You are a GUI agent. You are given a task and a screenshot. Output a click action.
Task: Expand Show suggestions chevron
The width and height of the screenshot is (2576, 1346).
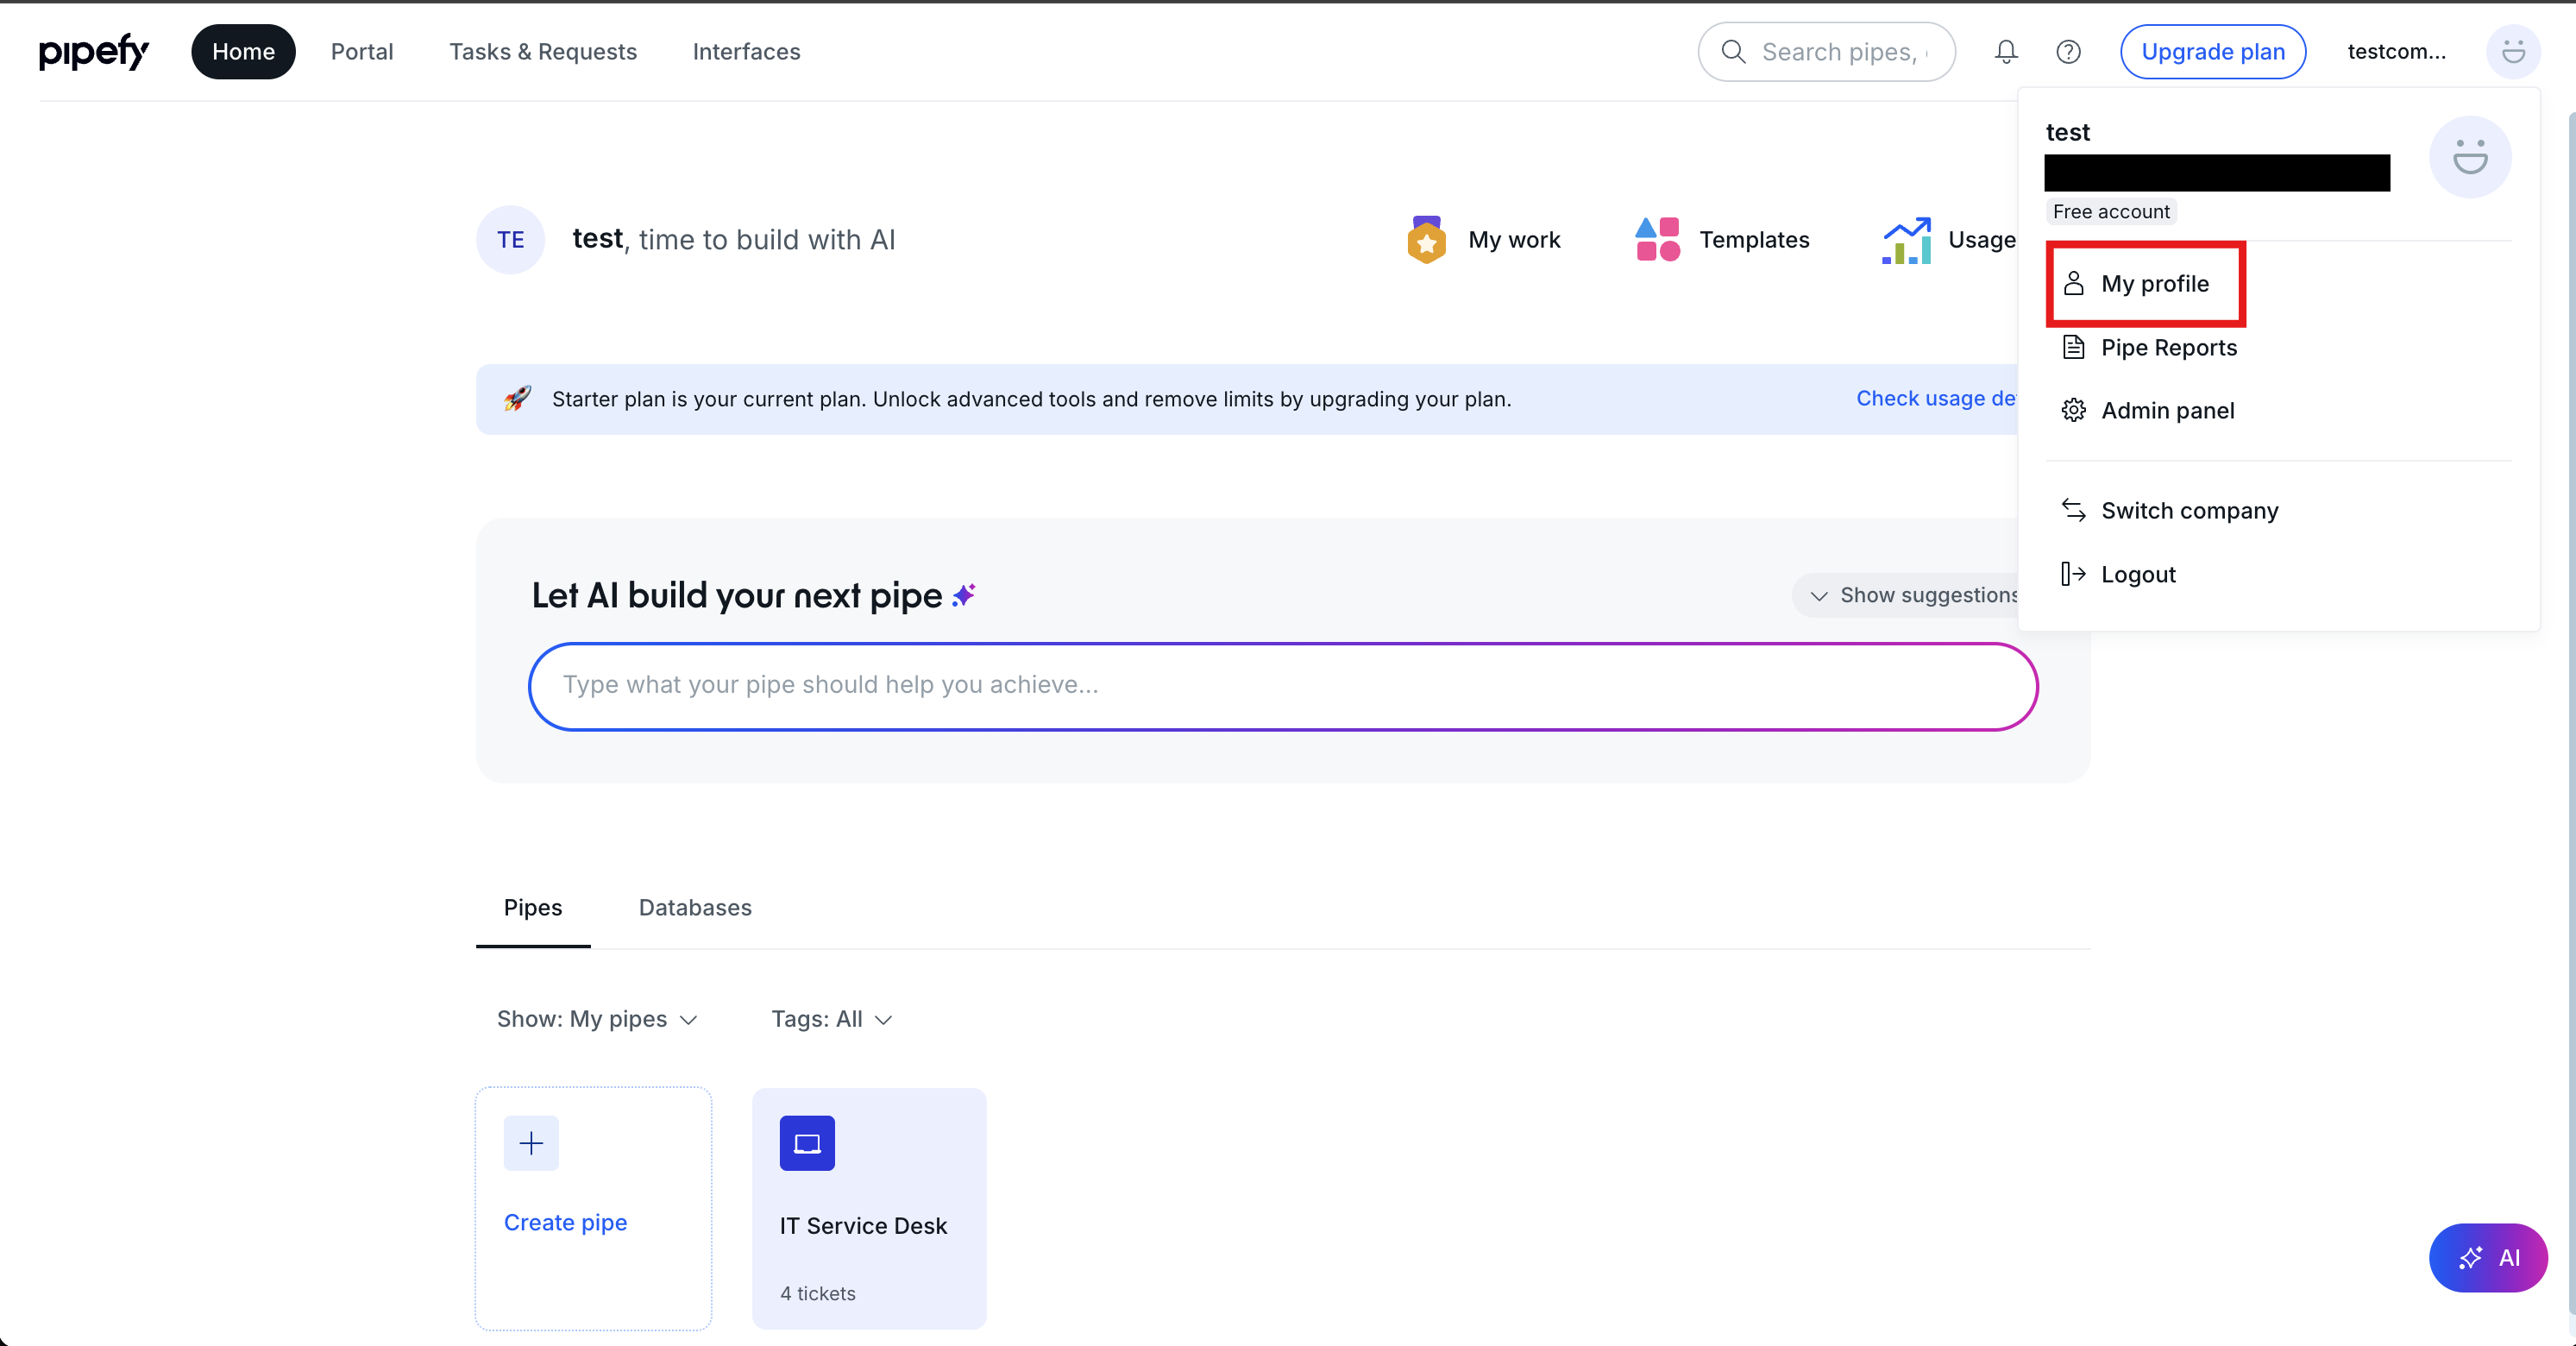(1819, 596)
